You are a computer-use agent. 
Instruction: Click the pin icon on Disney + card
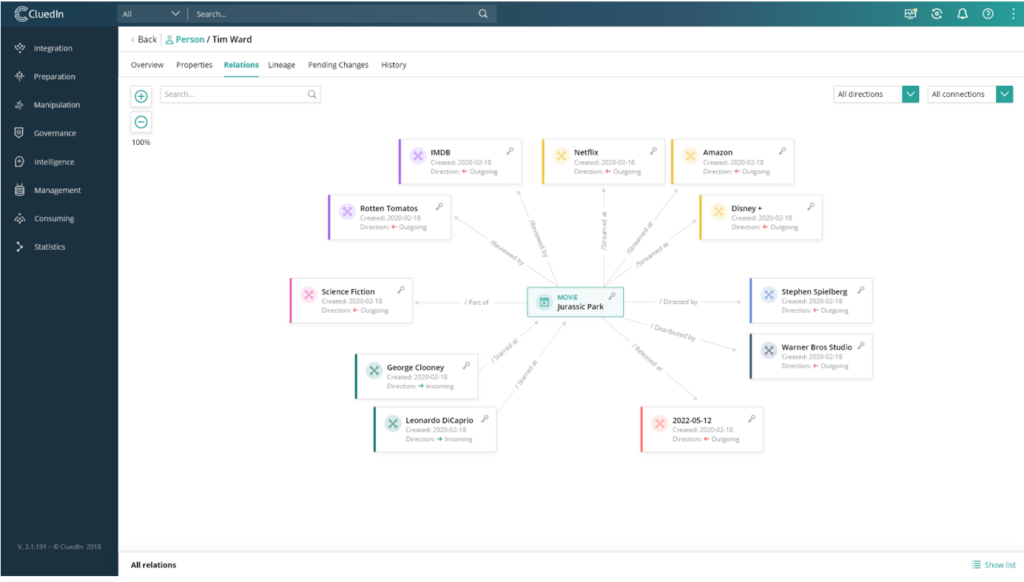click(810, 206)
